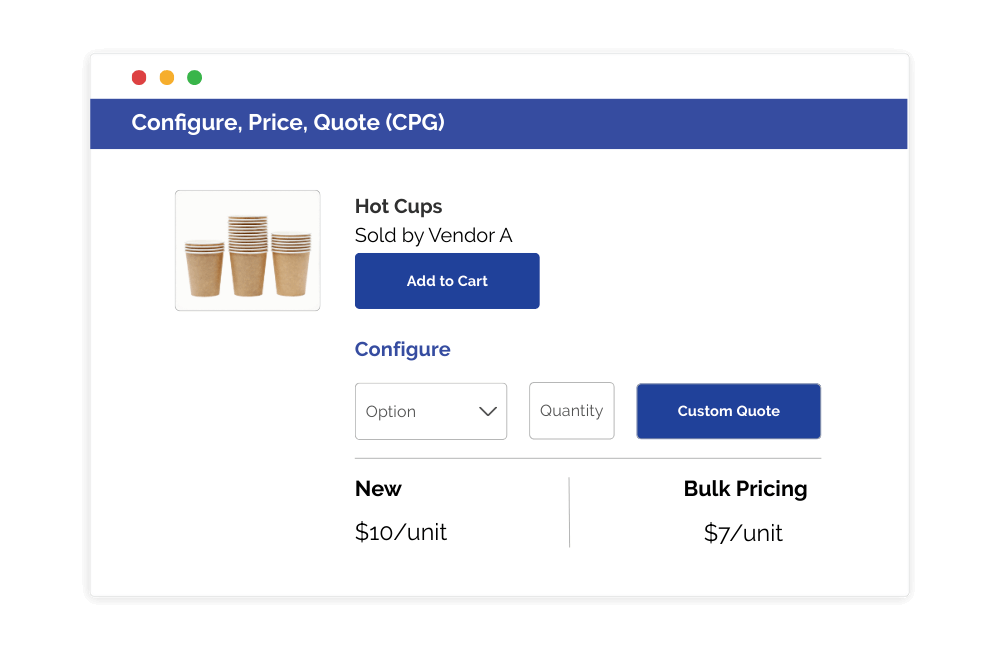1000x650 pixels.
Task: Click the red close window dot
Action: (x=139, y=78)
